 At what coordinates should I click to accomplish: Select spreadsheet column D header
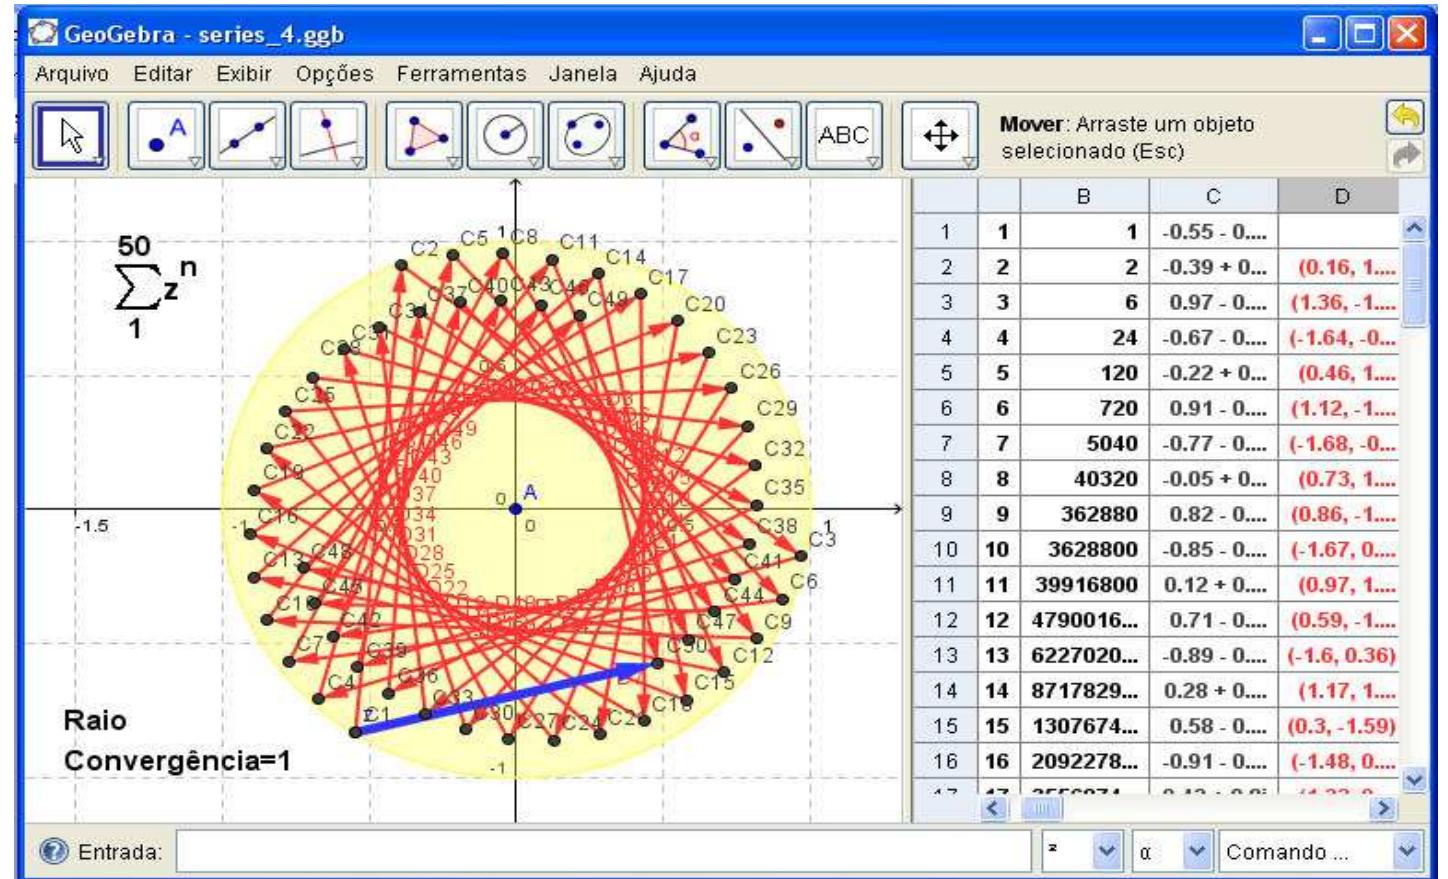click(x=1341, y=197)
